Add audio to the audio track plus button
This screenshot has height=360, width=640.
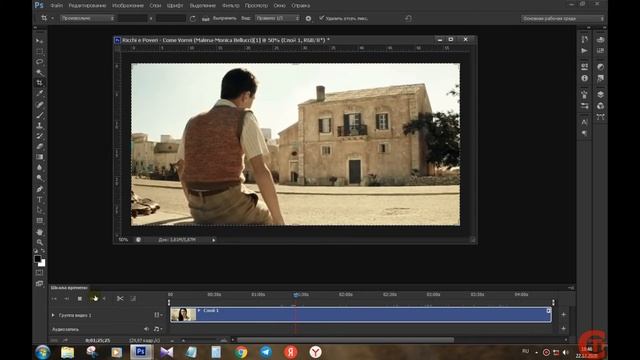point(564,329)
